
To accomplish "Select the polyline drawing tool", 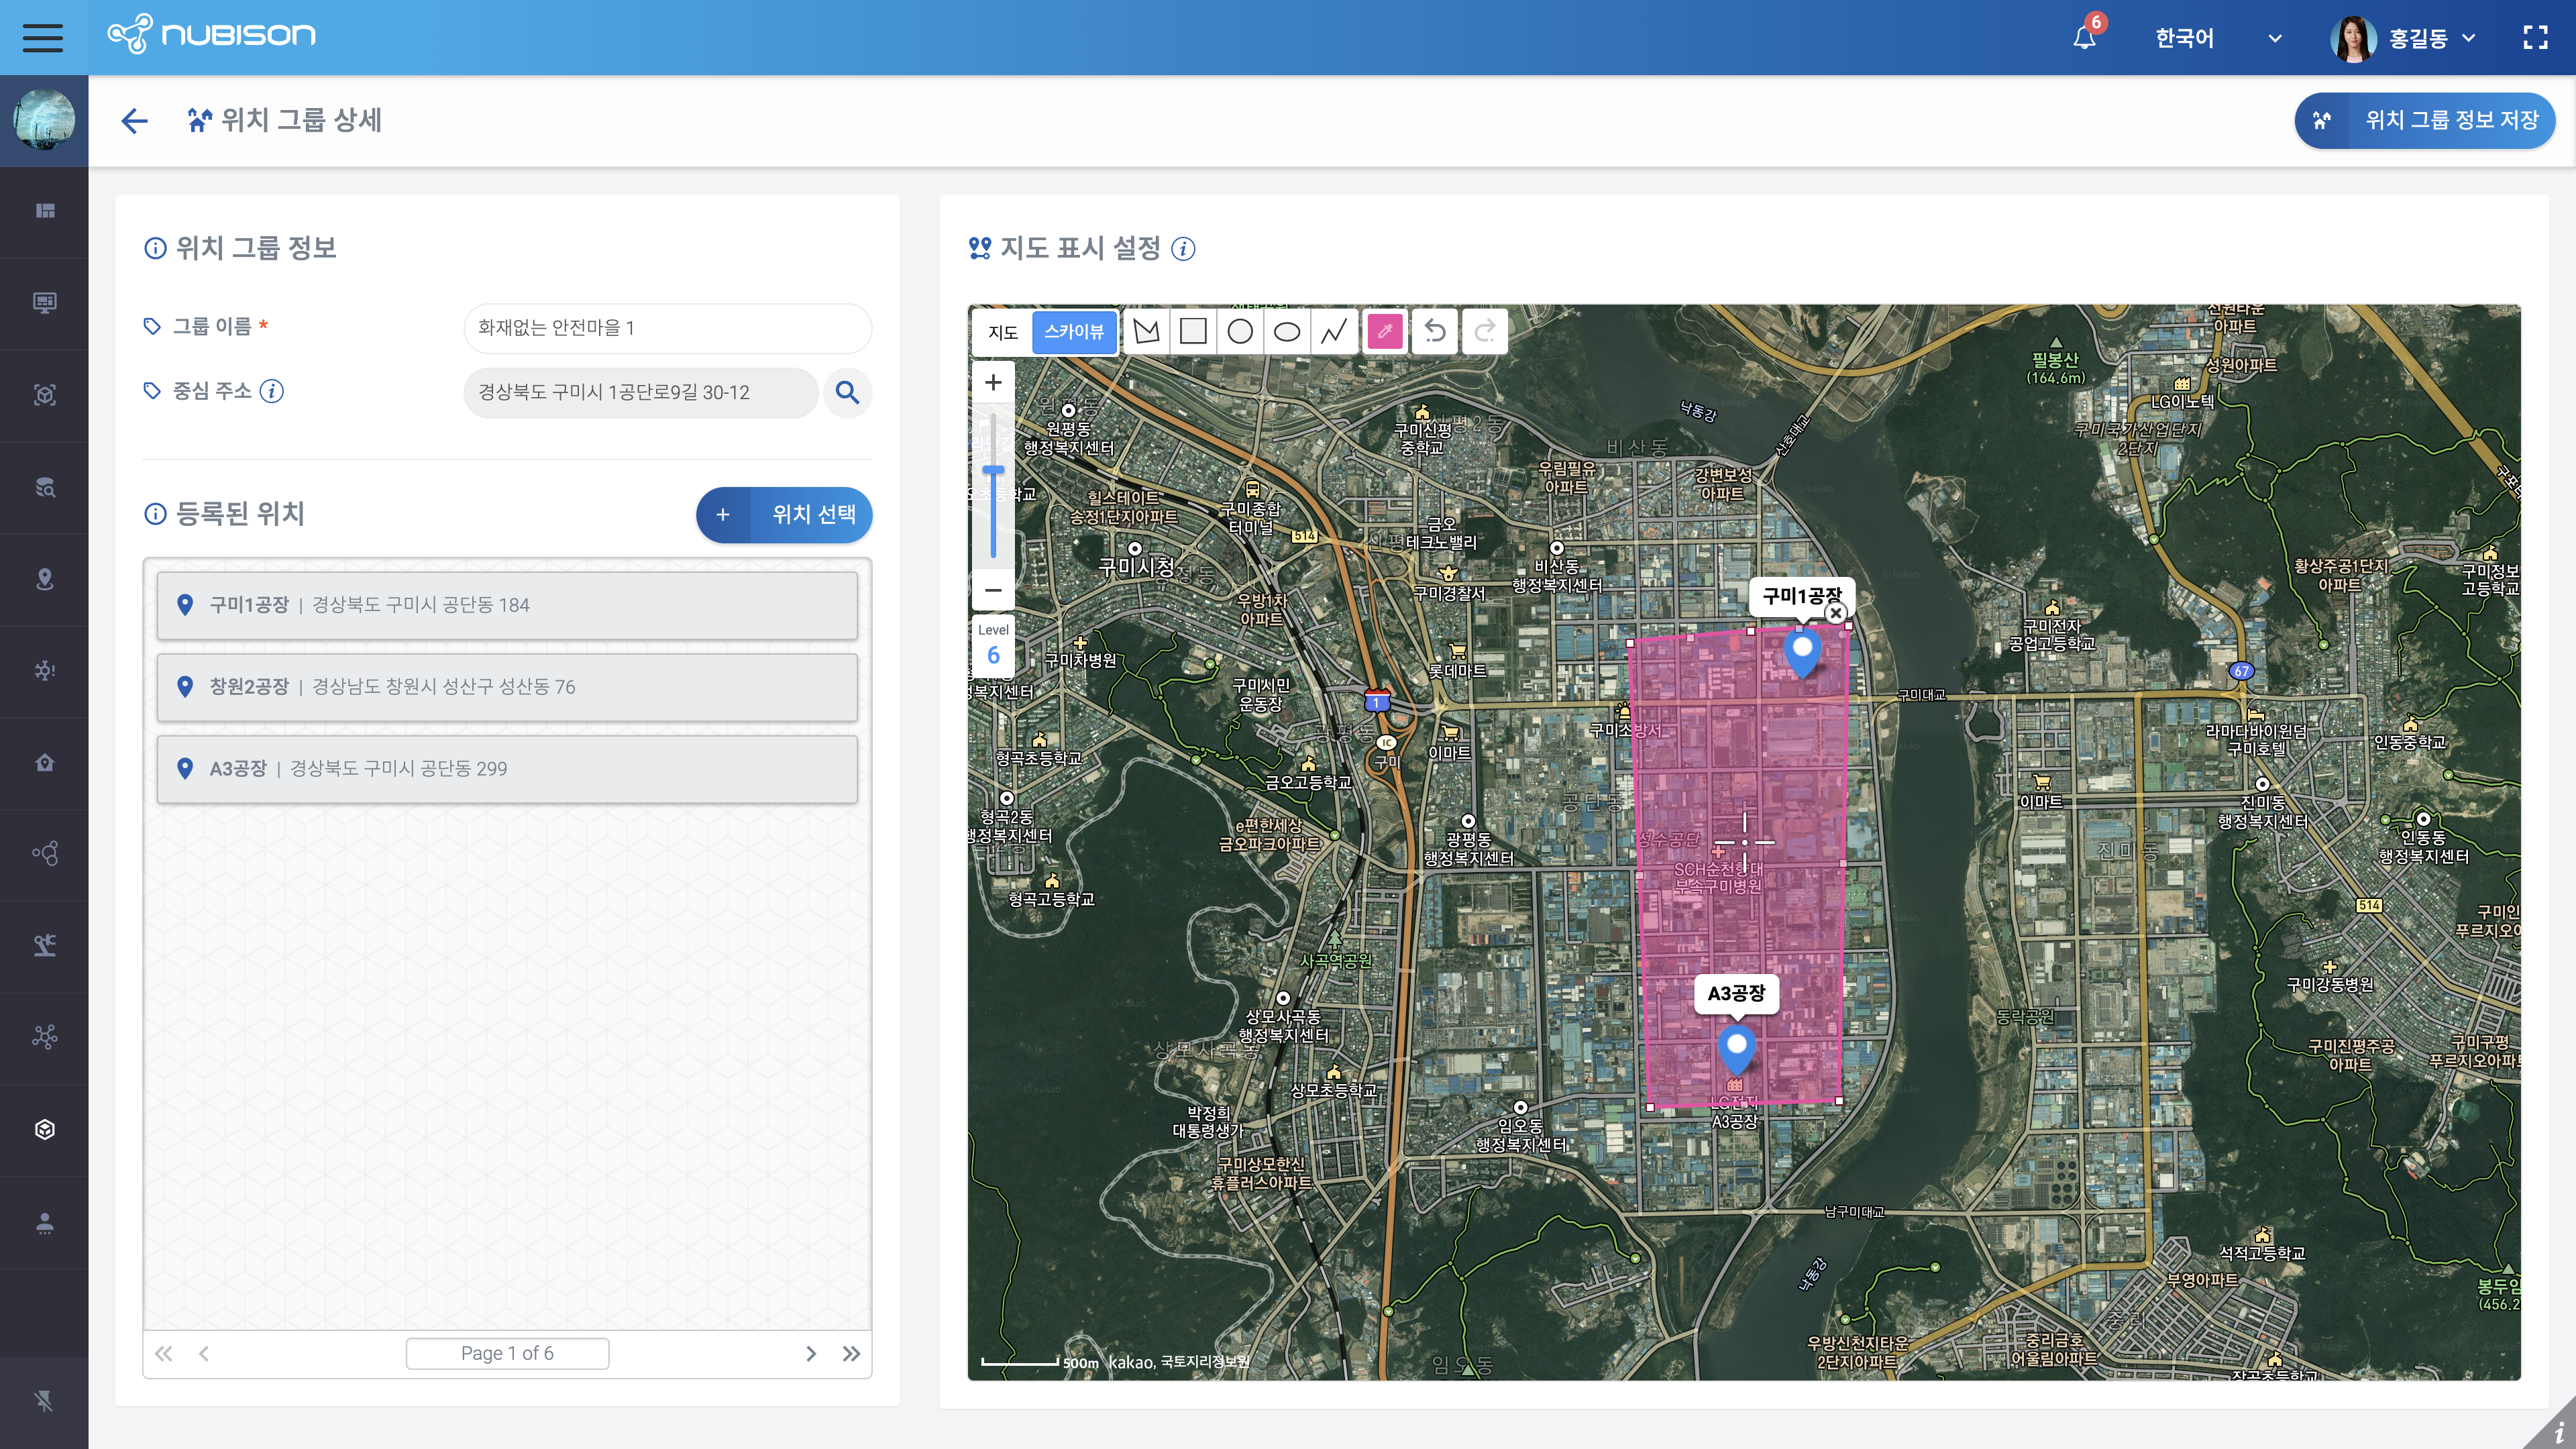I will click(x=1334, y=332).
